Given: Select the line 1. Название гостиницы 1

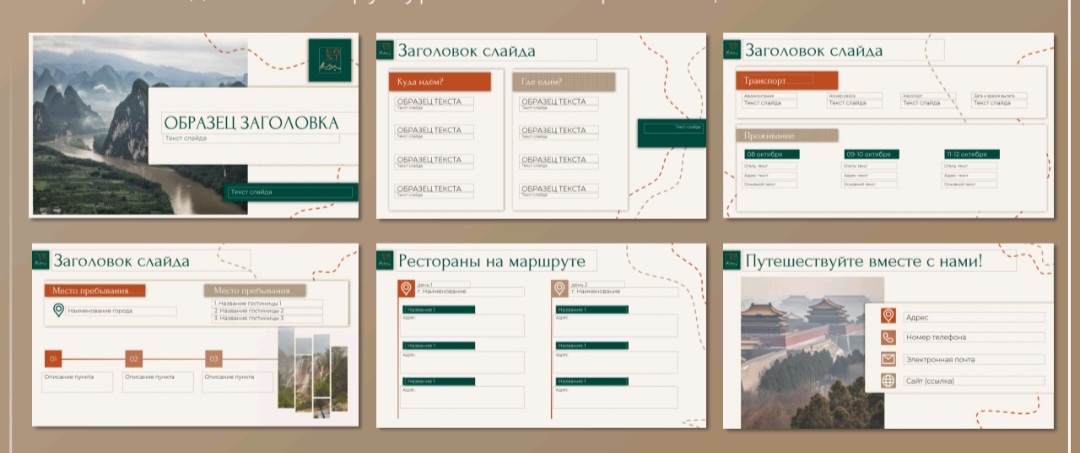Looking at the screenshot, I should tap(248, 303).
